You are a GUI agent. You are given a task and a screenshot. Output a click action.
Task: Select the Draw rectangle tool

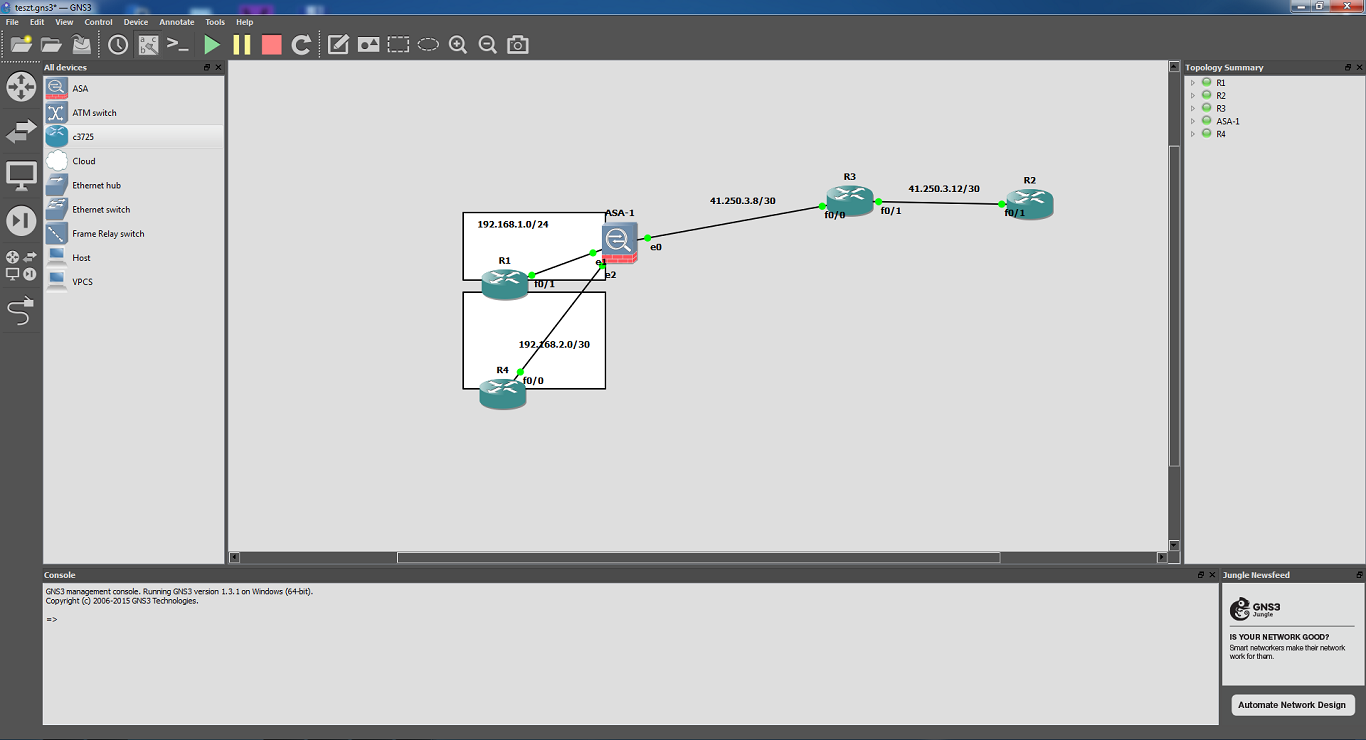click(x=398, y=44)
